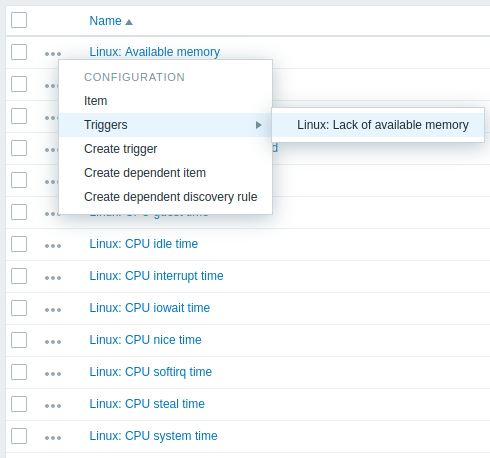
Task: Expand the Triggers submenu arrow
Action: pyautogui.click(x=259, y=125)
